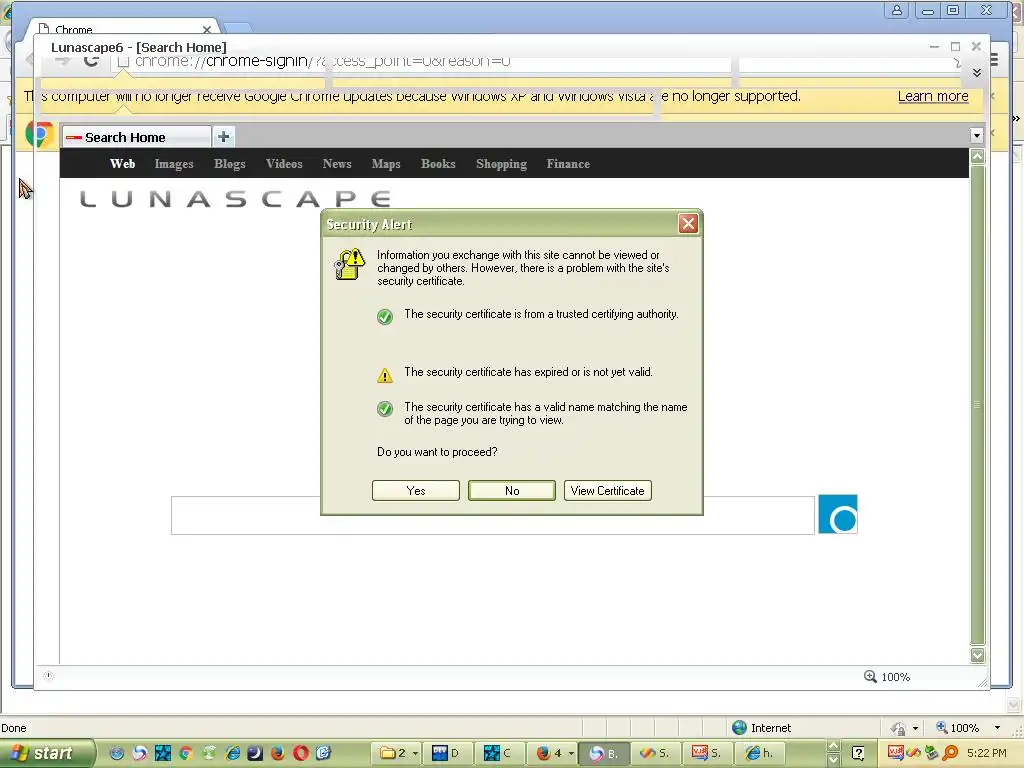Close the Security Alert dialog

688,224
